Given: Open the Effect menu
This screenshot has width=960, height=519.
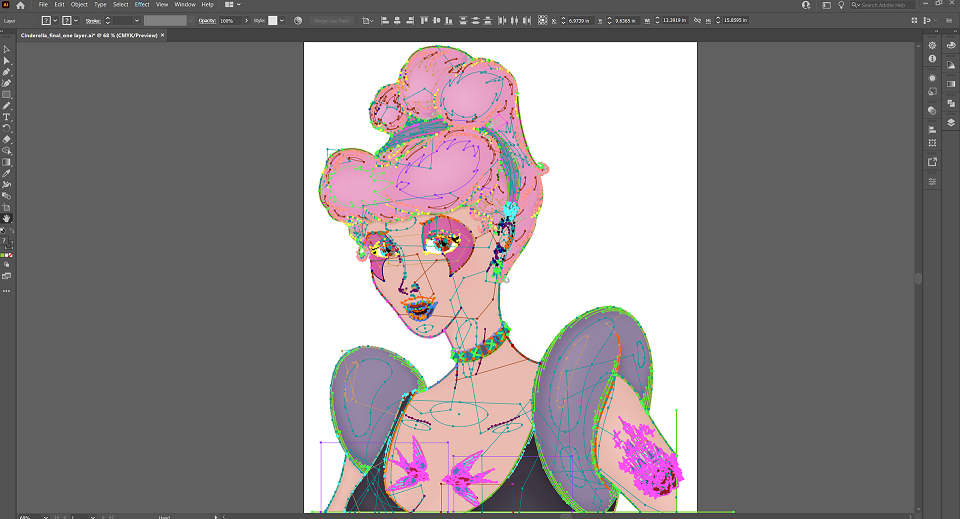Looking at the screenshot, I should [x=142, y=4].
